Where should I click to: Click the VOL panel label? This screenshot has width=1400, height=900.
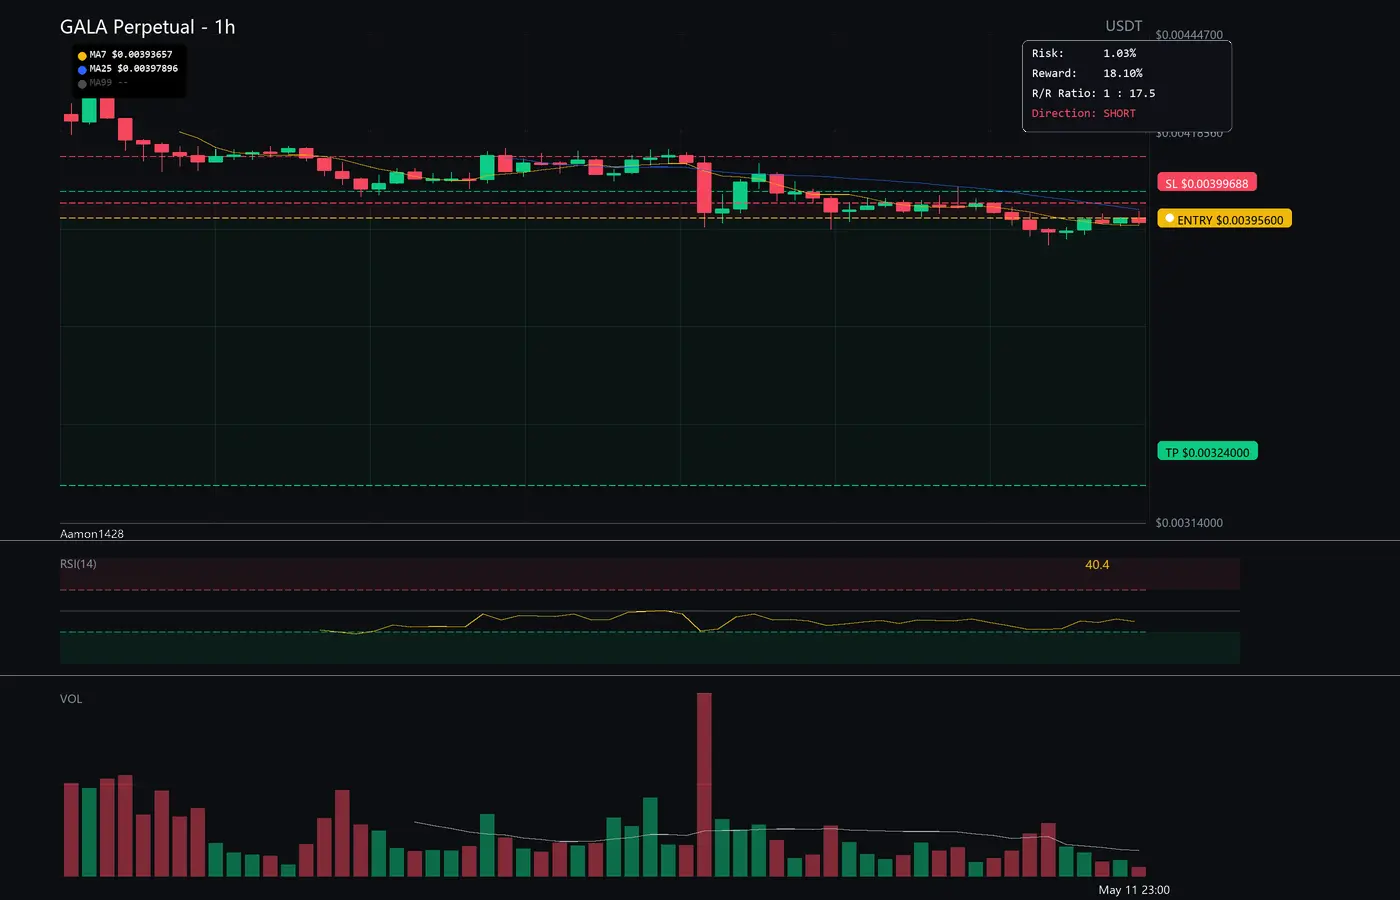tap(71, 699)
